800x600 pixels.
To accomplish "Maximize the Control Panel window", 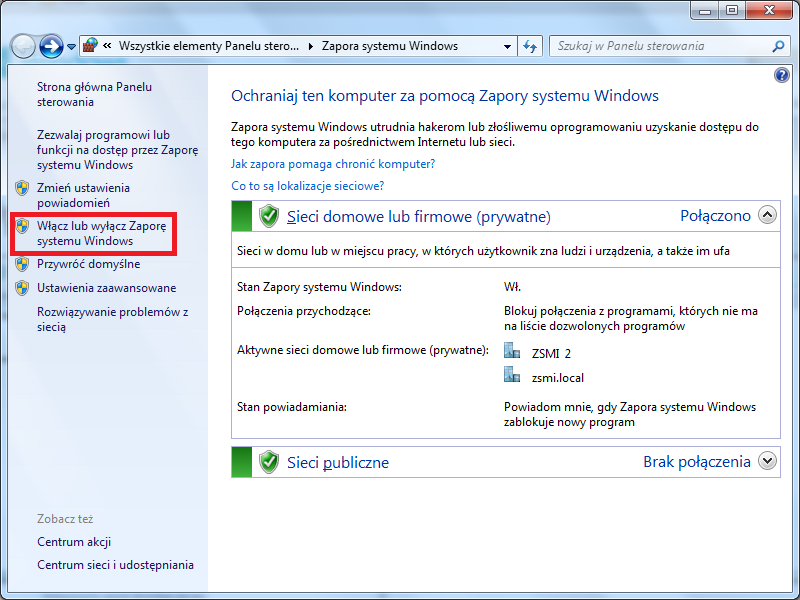I will click(x=732, y=10).
